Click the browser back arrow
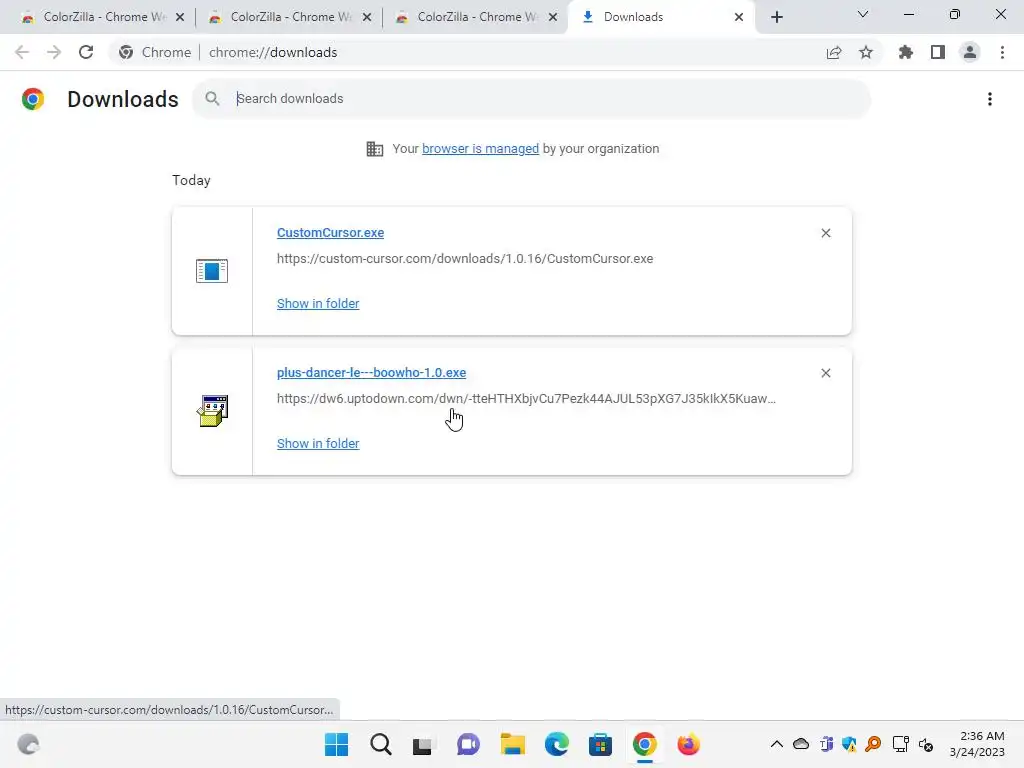 tap(22, 52)
